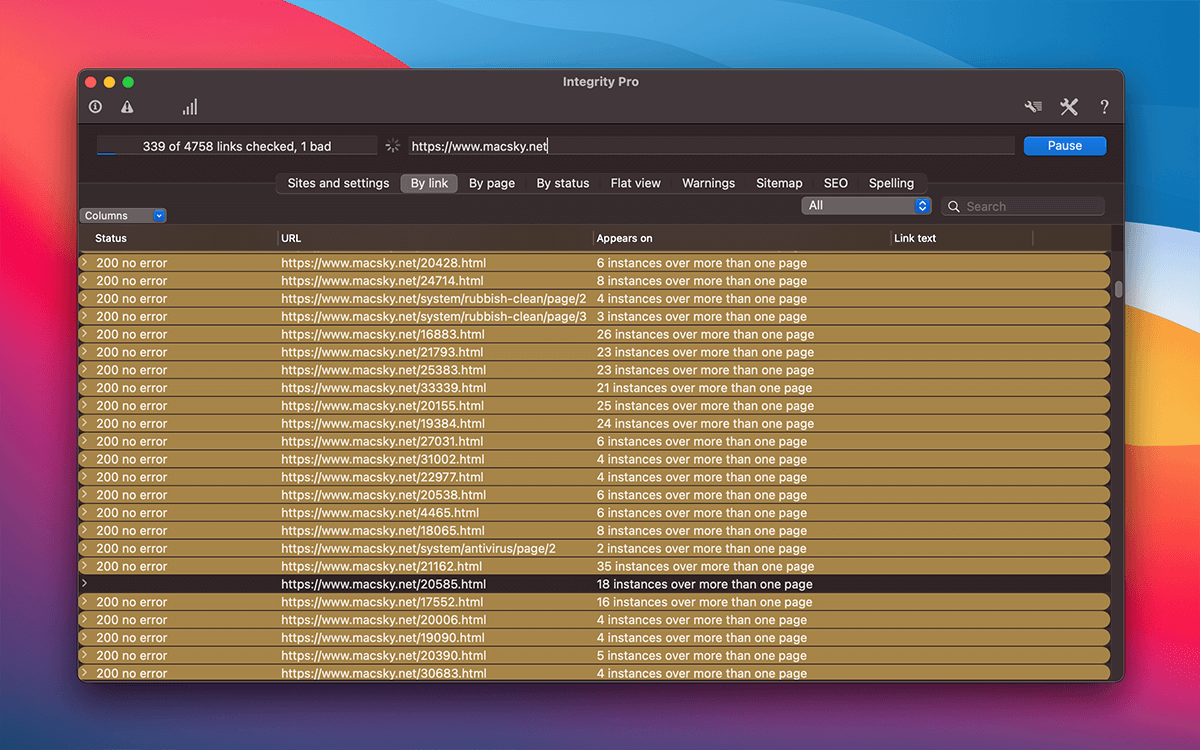Switch to Flat view tab
1200x750 pixels.
[x=636, y=183]
